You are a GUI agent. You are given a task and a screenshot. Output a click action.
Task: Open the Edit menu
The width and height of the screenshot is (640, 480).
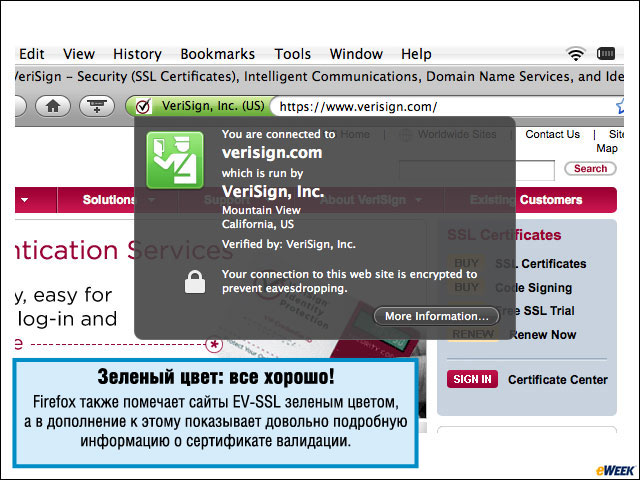[x=32, y=54]
